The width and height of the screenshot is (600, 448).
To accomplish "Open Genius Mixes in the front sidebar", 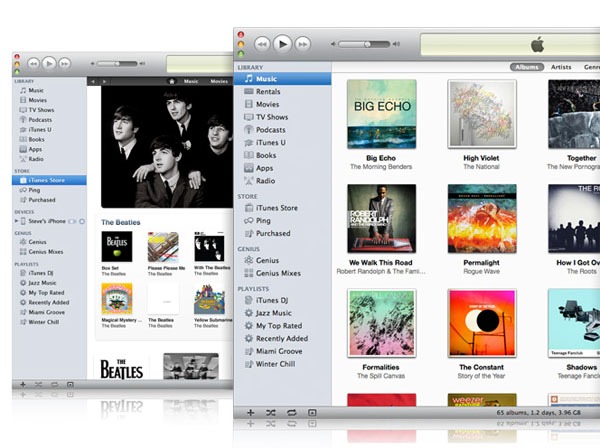I will (x=279, y=273).
